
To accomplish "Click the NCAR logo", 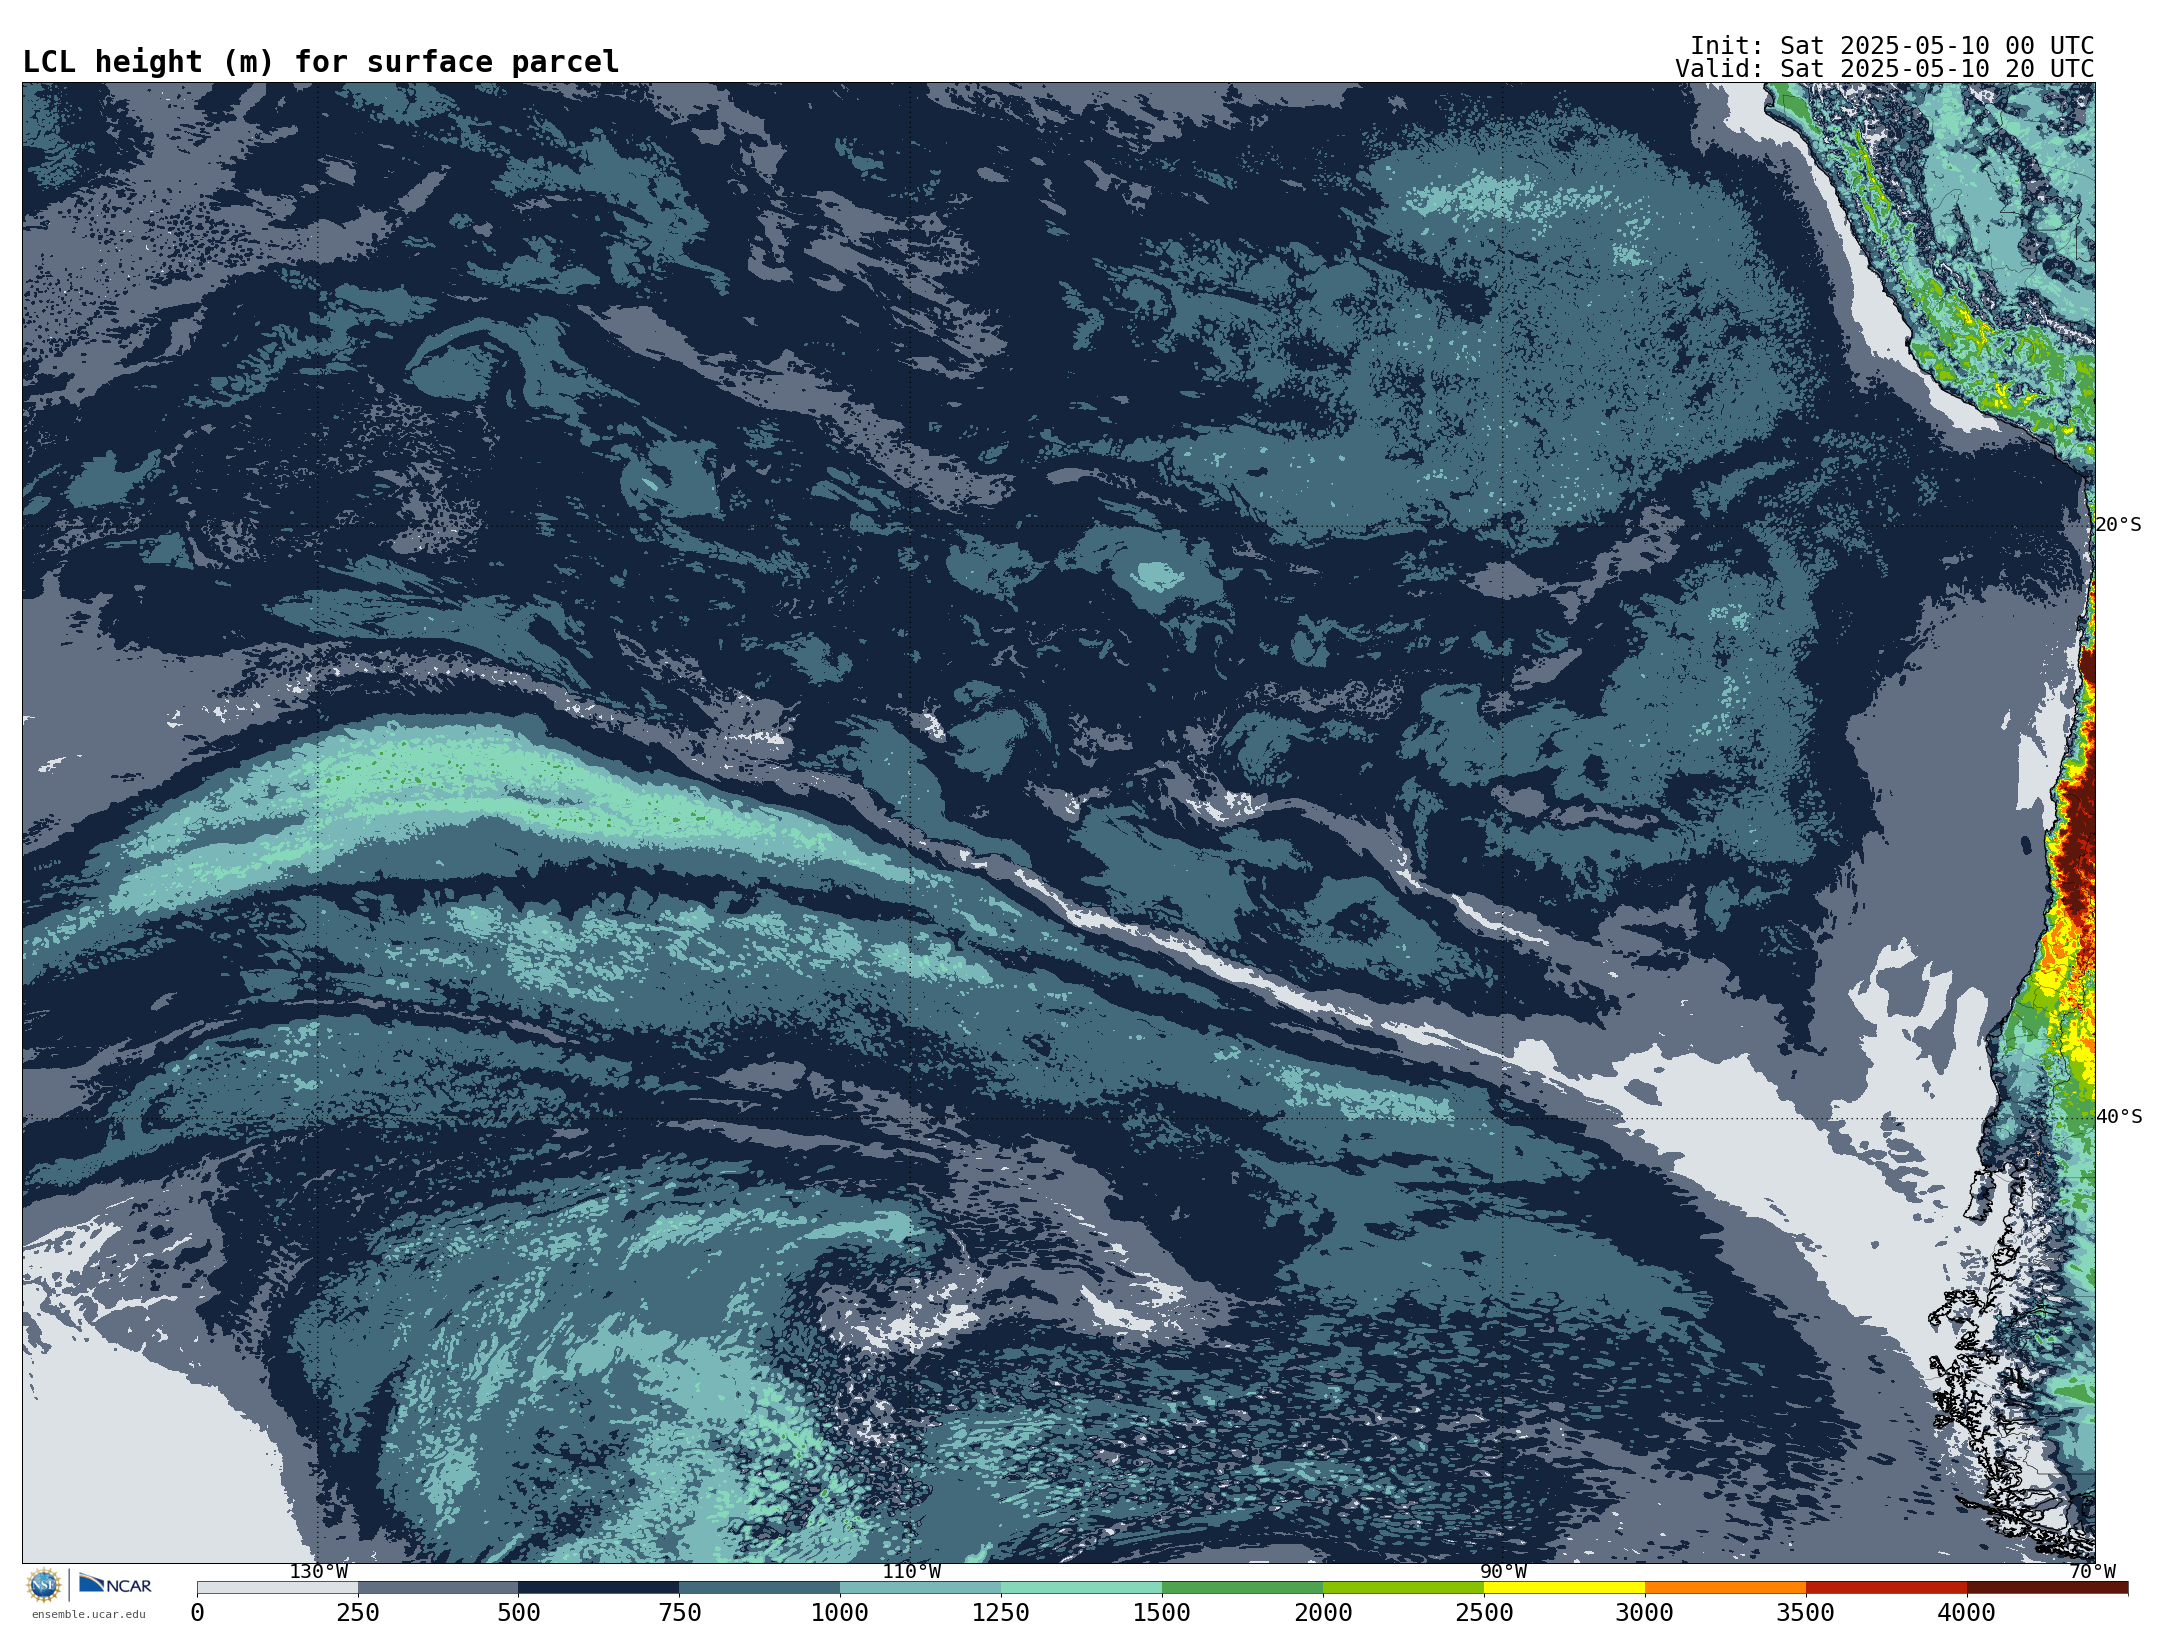I will (x=116, y=1584).
